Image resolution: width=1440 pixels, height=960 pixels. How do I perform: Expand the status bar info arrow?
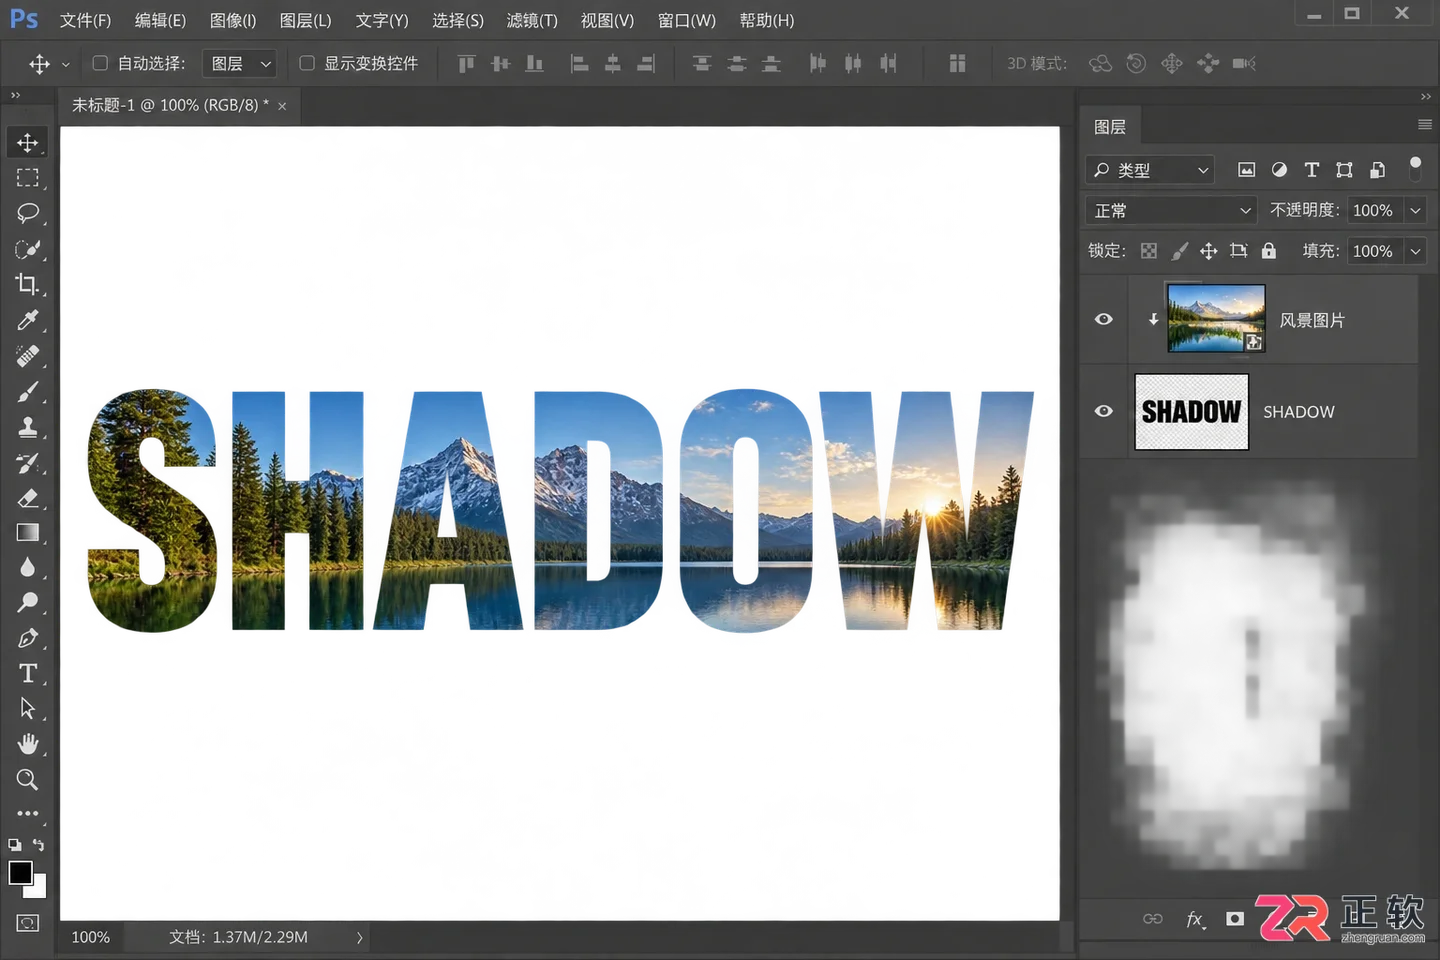(x=360, y=938)
